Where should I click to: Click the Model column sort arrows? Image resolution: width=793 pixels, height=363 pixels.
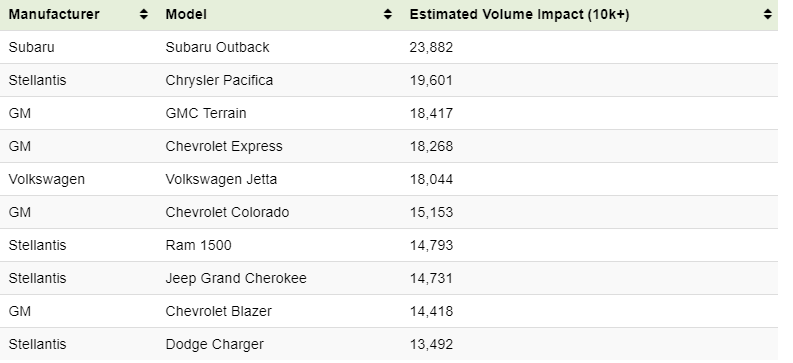(387, 15)
